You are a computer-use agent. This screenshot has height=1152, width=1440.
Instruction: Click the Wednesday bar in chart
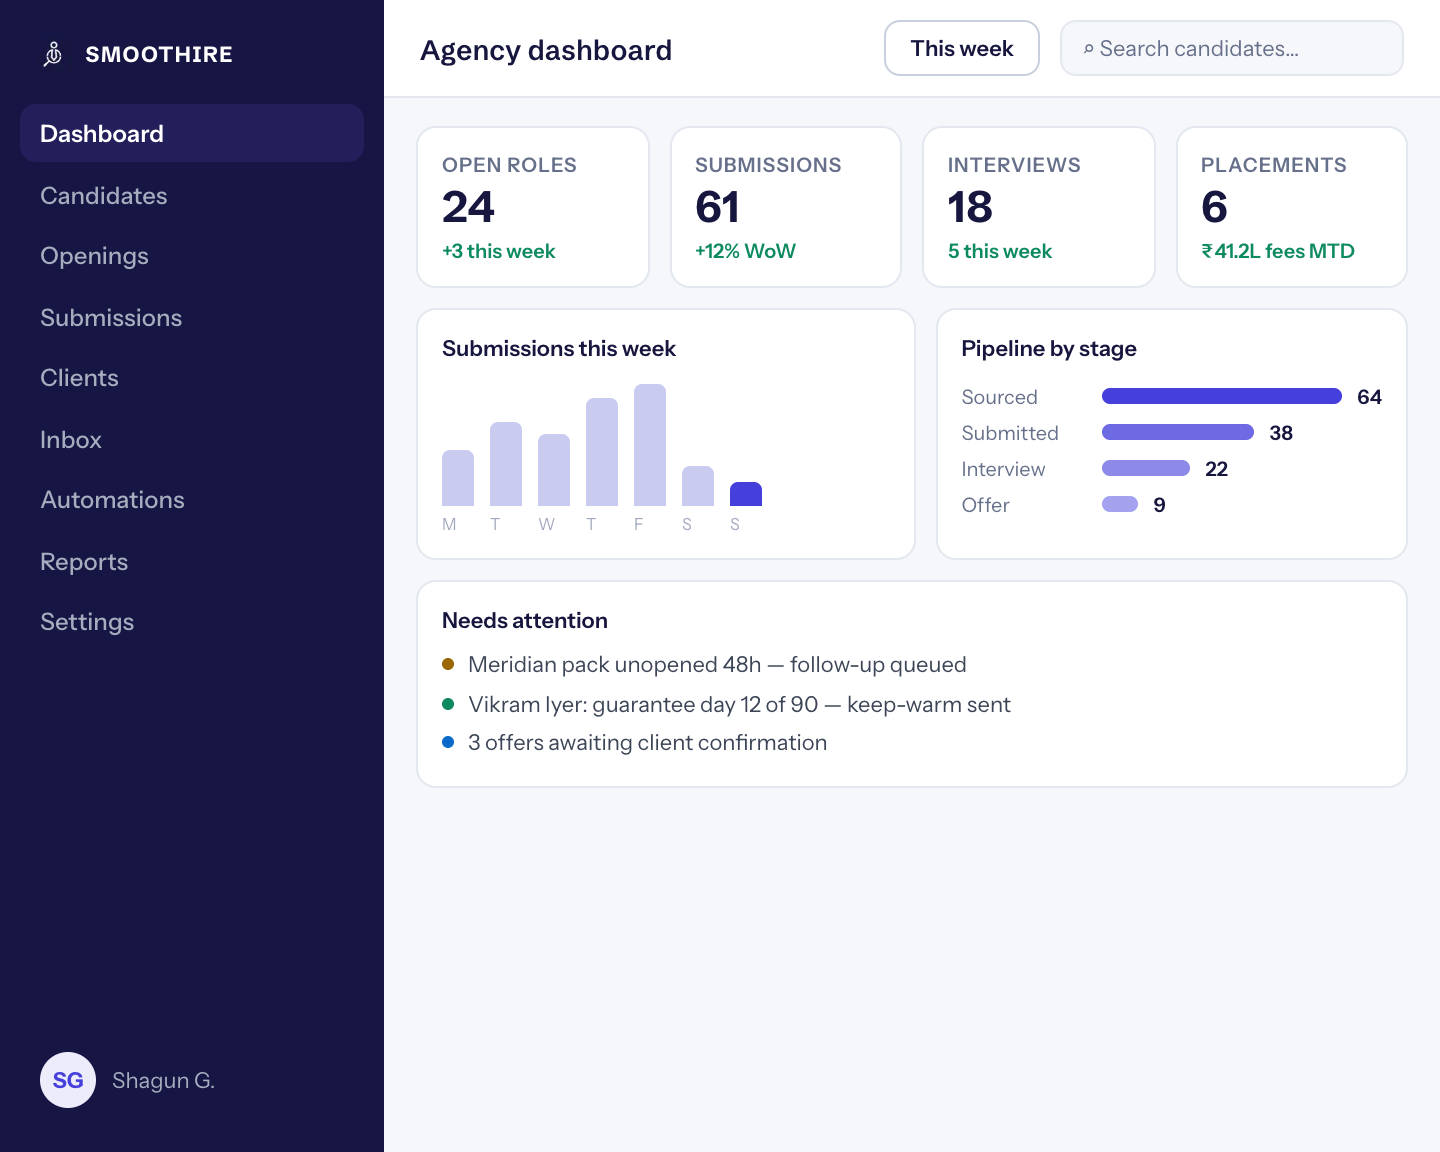(554, 470)
